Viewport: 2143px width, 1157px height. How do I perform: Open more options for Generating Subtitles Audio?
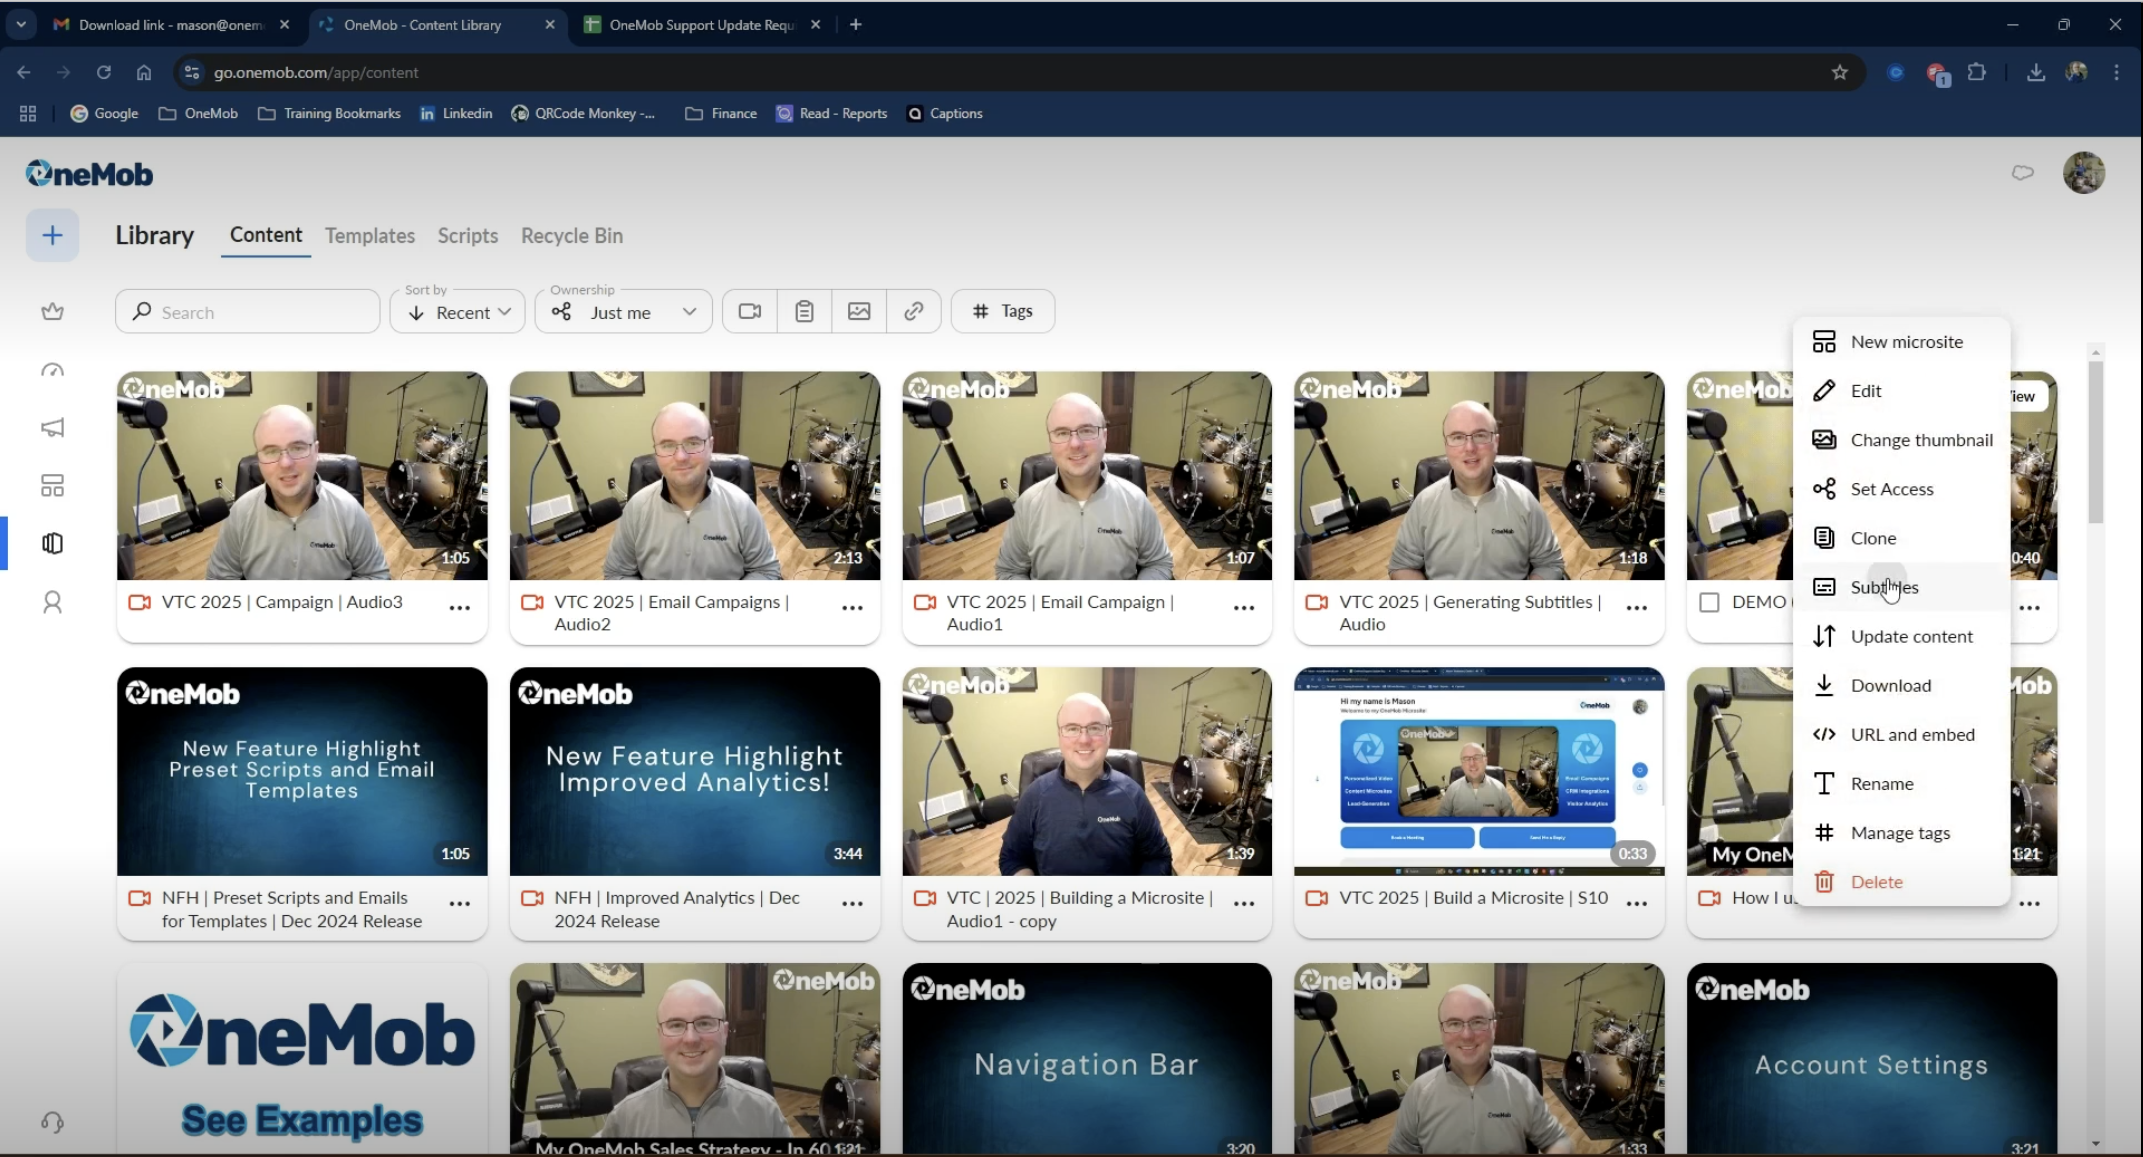1637,607
